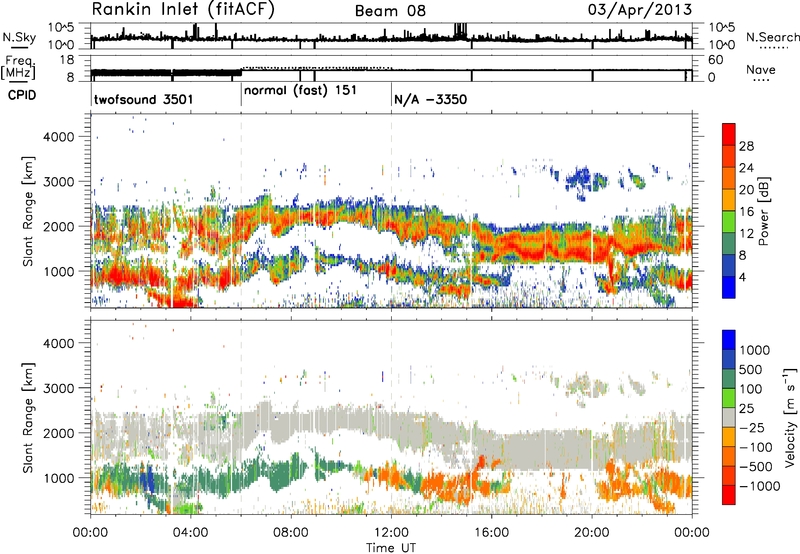Click the '18' frequency axis tick

[x=67, y=60]
